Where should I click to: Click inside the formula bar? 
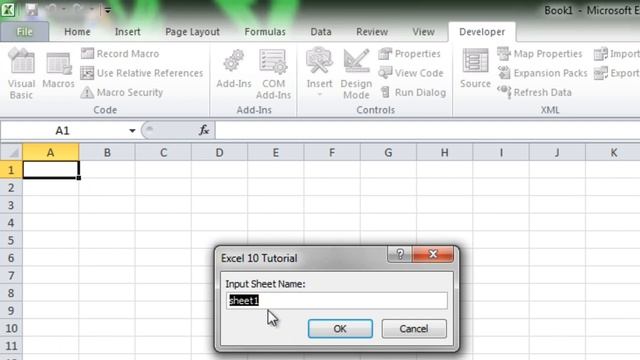click(x=427, y=131)
